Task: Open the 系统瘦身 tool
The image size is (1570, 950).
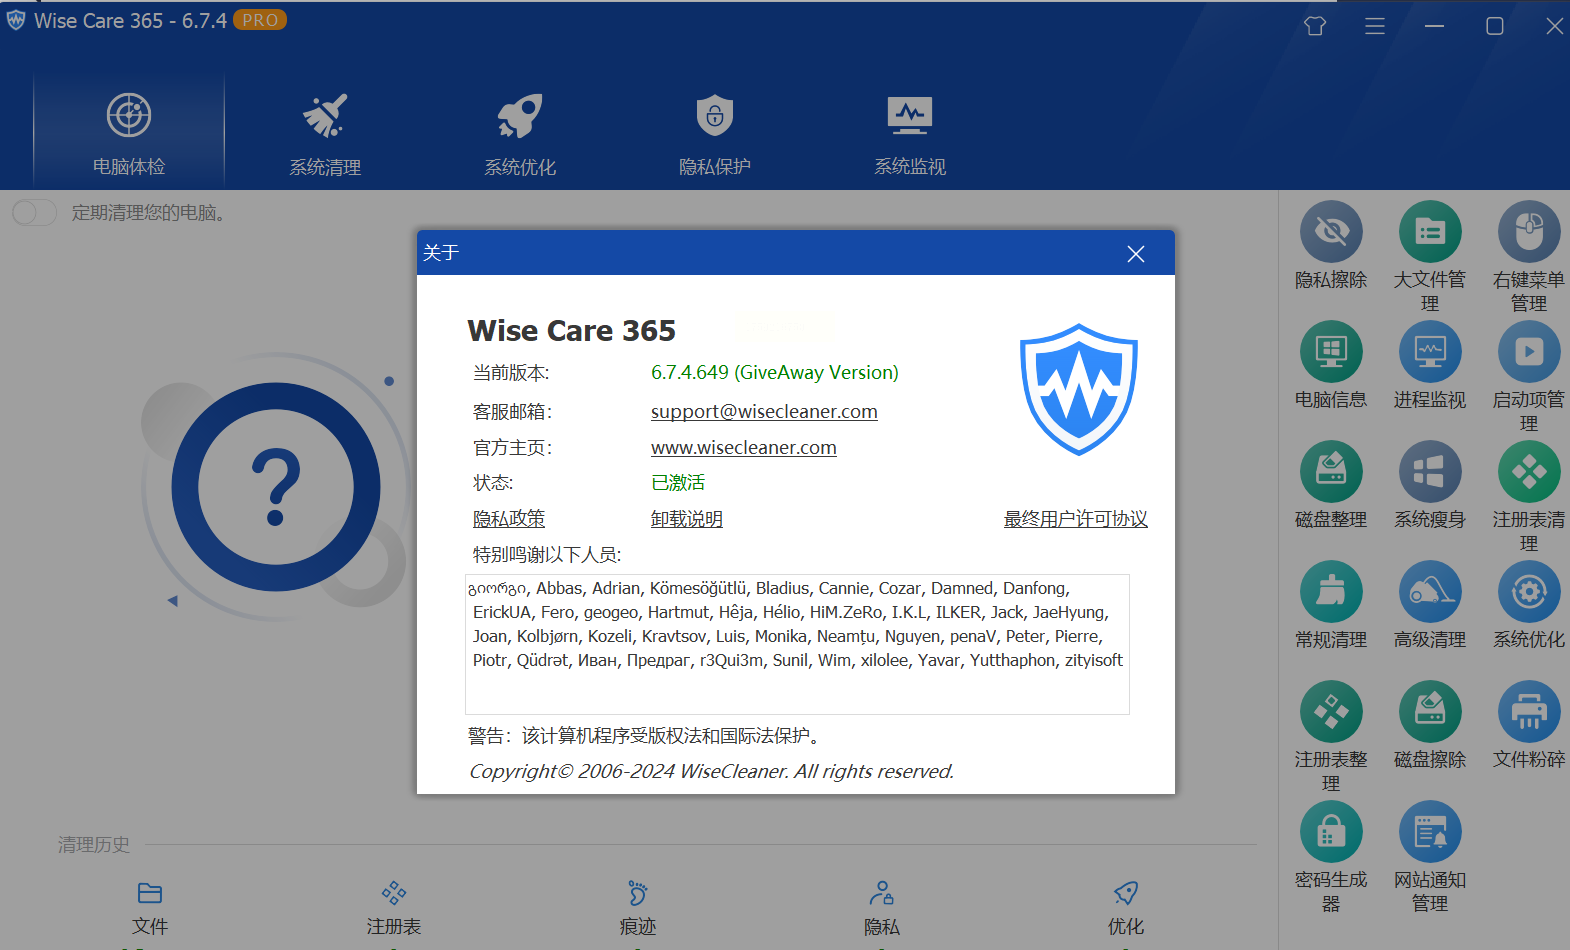Action: pyautogui.click(x=1430, y=486)
